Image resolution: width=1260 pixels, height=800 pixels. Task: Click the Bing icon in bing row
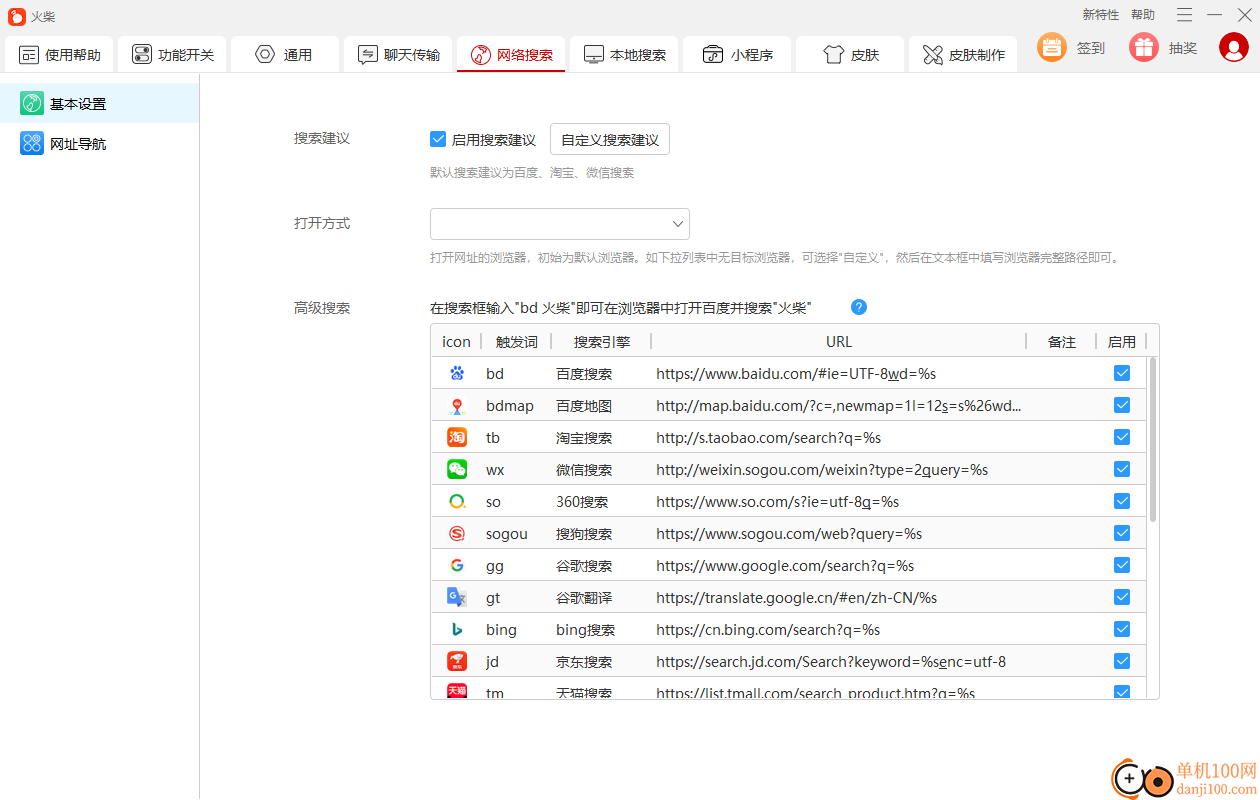click(x=457, y=629)
